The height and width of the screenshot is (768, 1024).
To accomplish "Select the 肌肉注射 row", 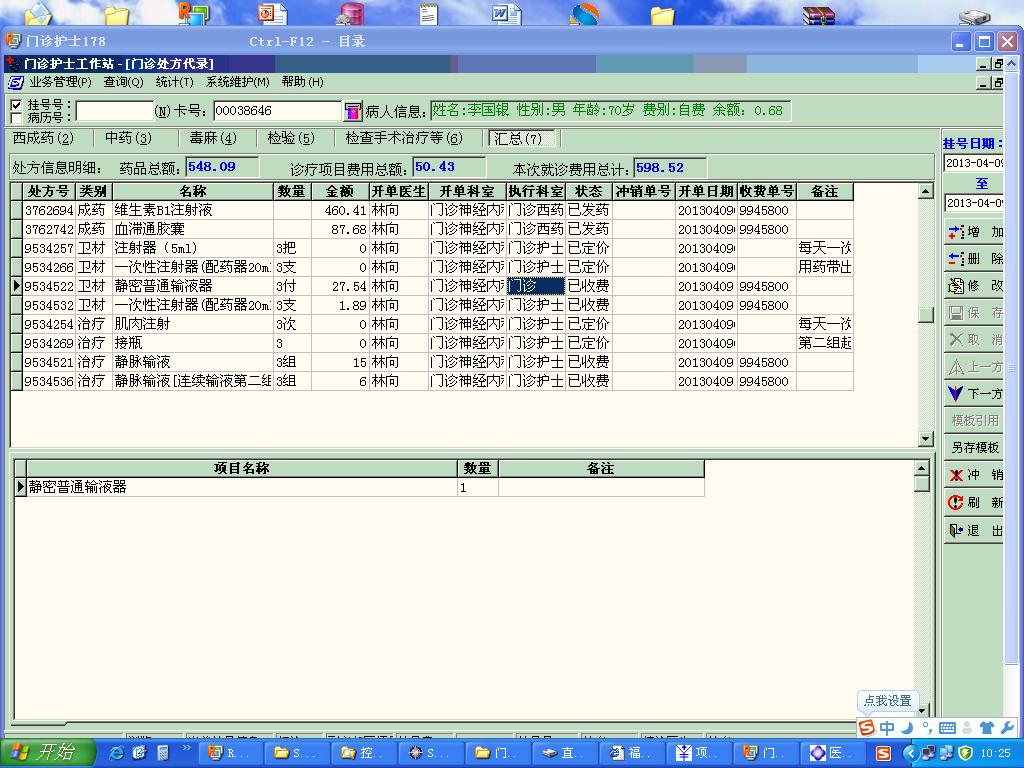I will tap(432, 324).
